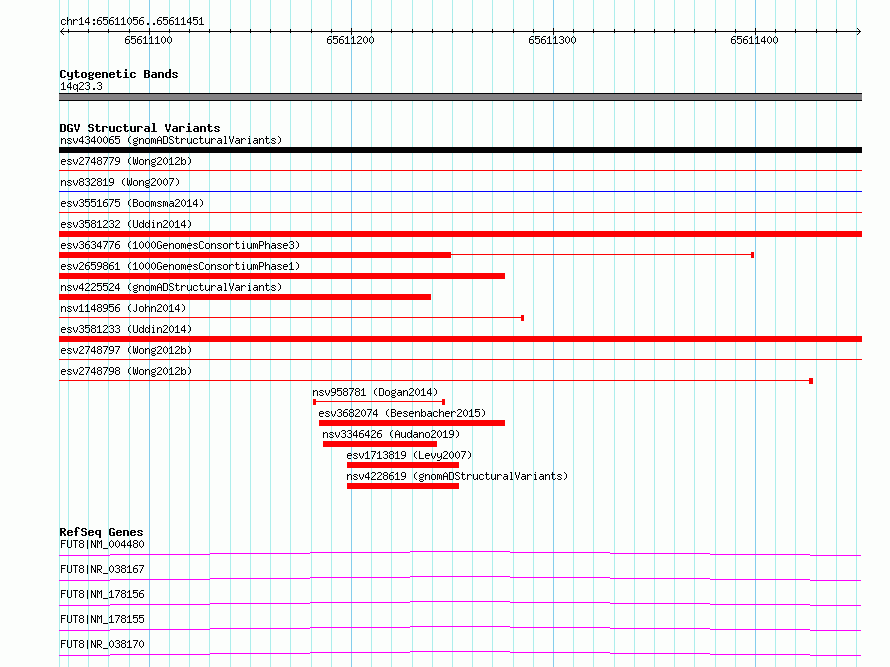Click the black nsv4340065 variant bar
This screenshot has height=667, width=890.
tap(460, 150)
